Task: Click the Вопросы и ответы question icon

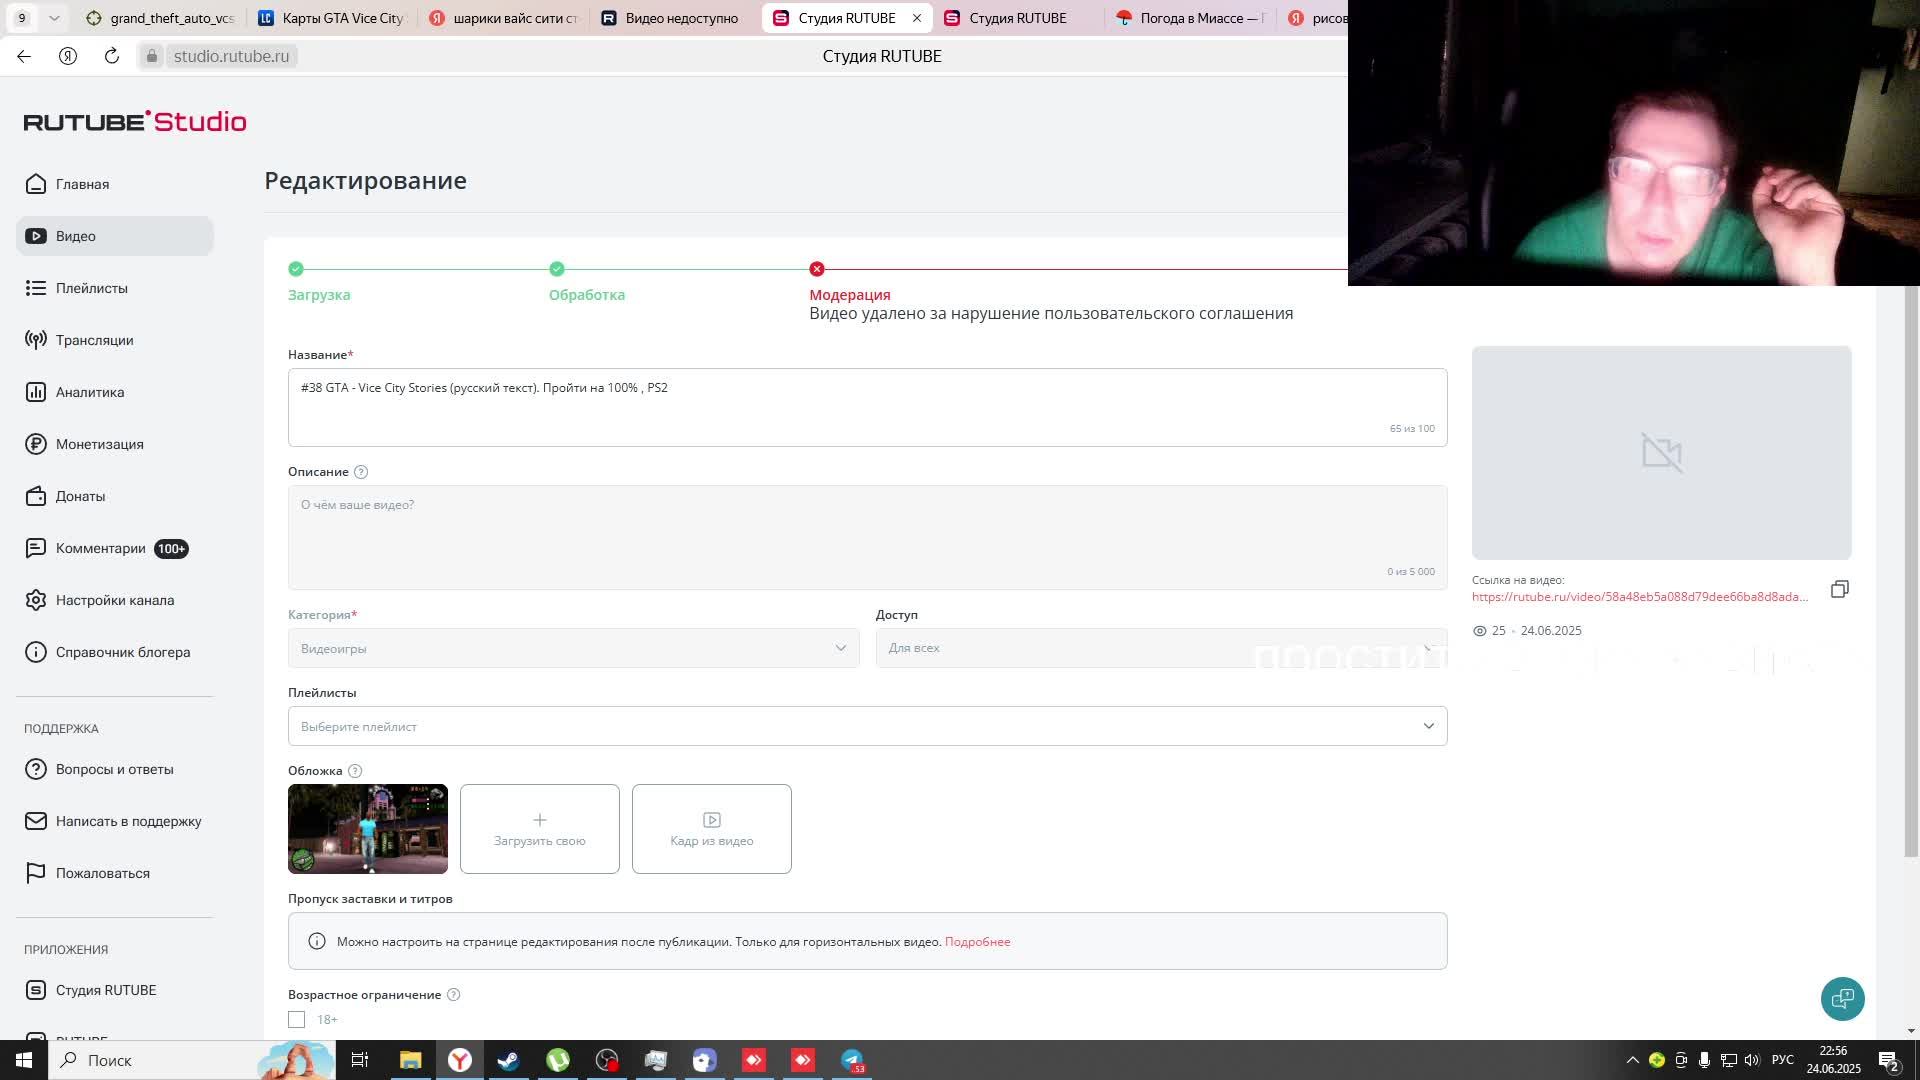Action: pos(36,769)
